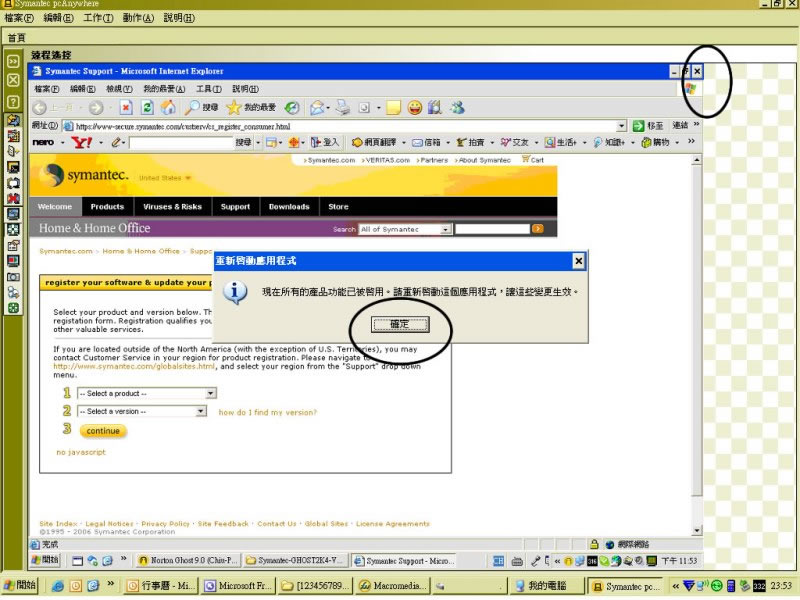800x600 pixels.
Task: Open pcAnywhere 動作(A) menu
Action: coord(138,18)
